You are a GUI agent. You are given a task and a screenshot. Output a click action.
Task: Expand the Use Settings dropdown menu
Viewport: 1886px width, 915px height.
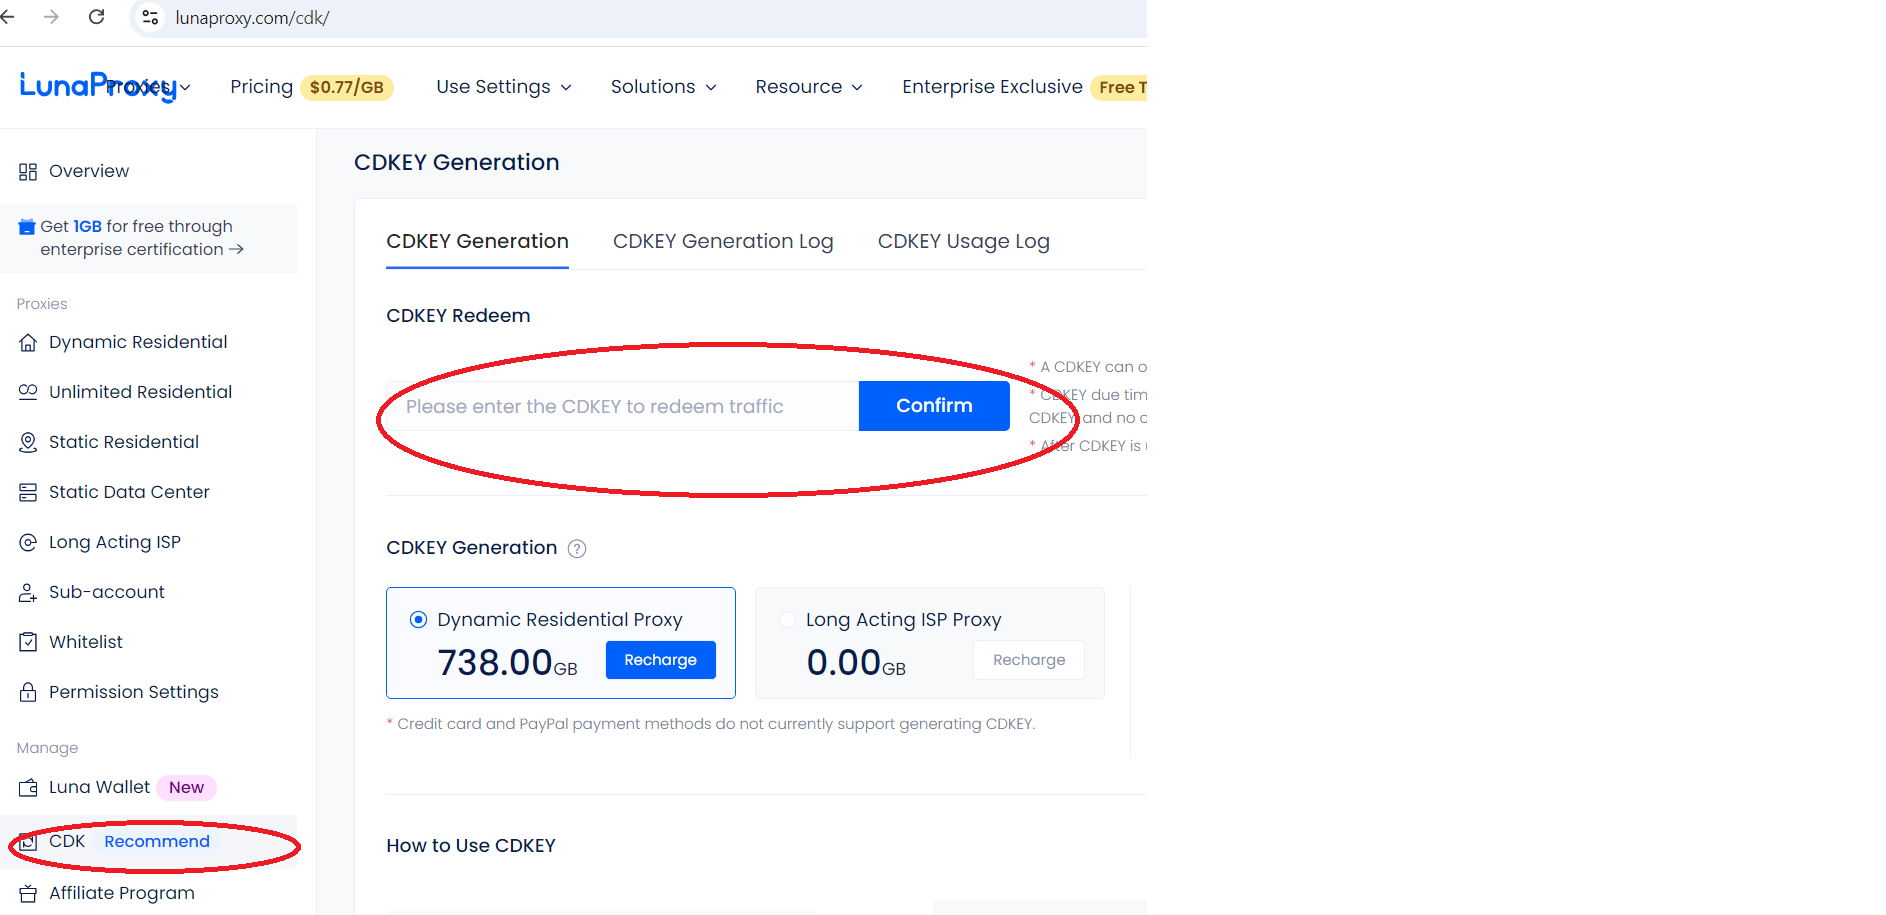[x=504, y=87]
